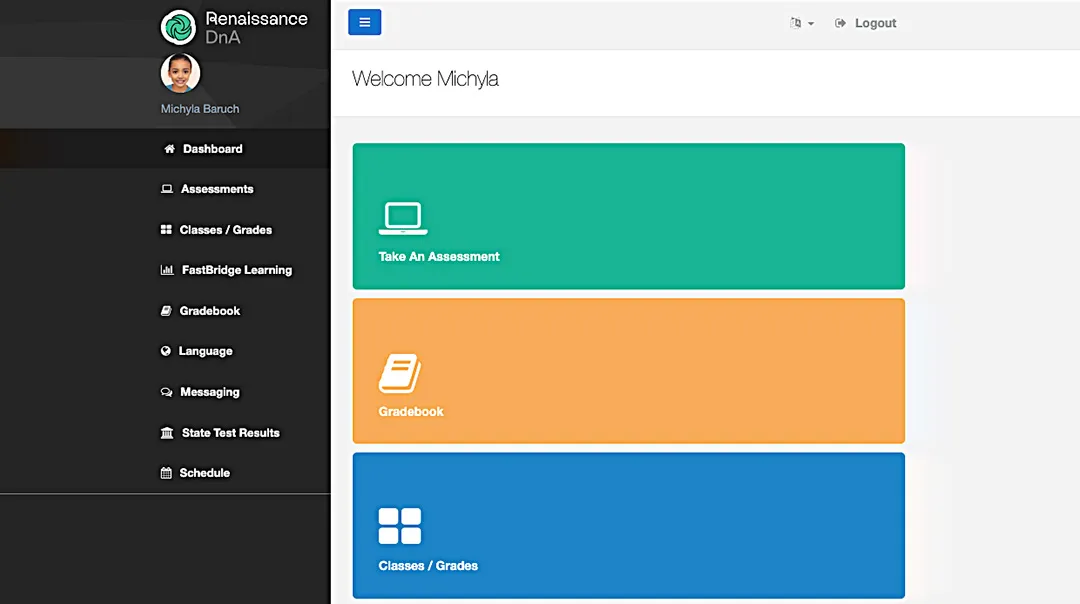The image size is (1080, 604).
Task: Click the orange Gradebook card
Action: click(x=628, y=370)
